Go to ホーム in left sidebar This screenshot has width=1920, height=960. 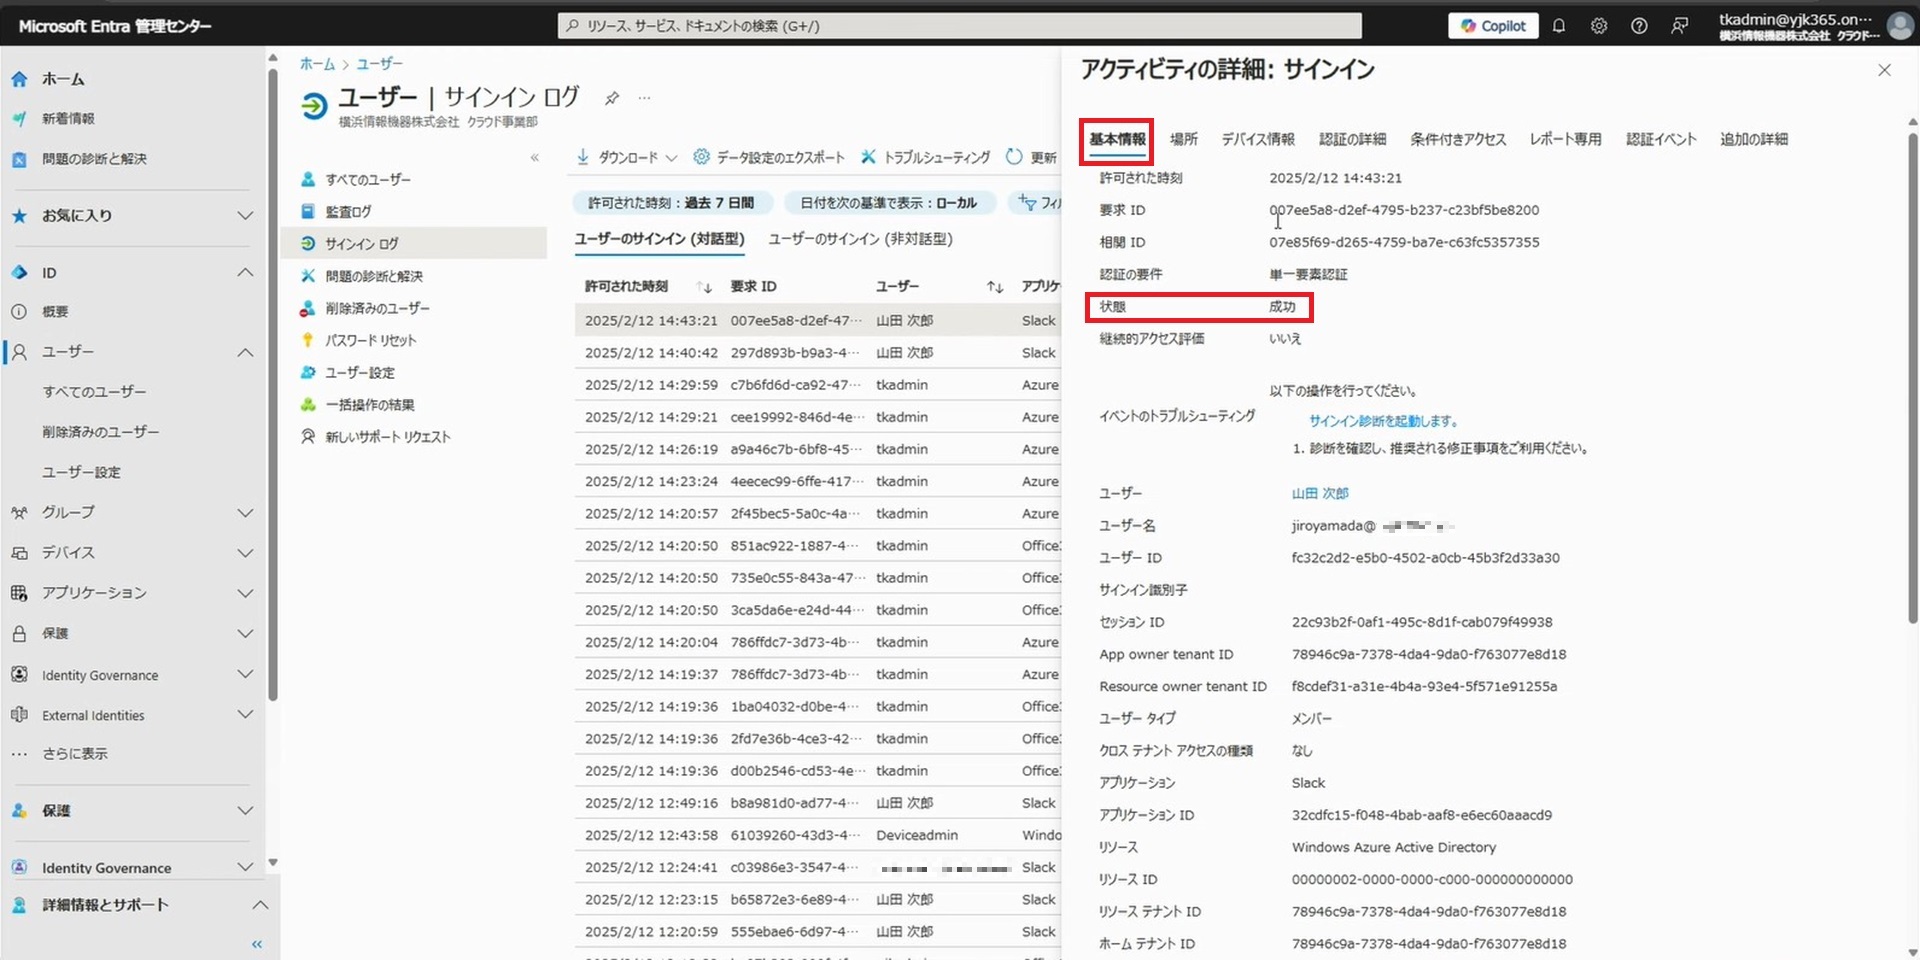pos(63,79)
